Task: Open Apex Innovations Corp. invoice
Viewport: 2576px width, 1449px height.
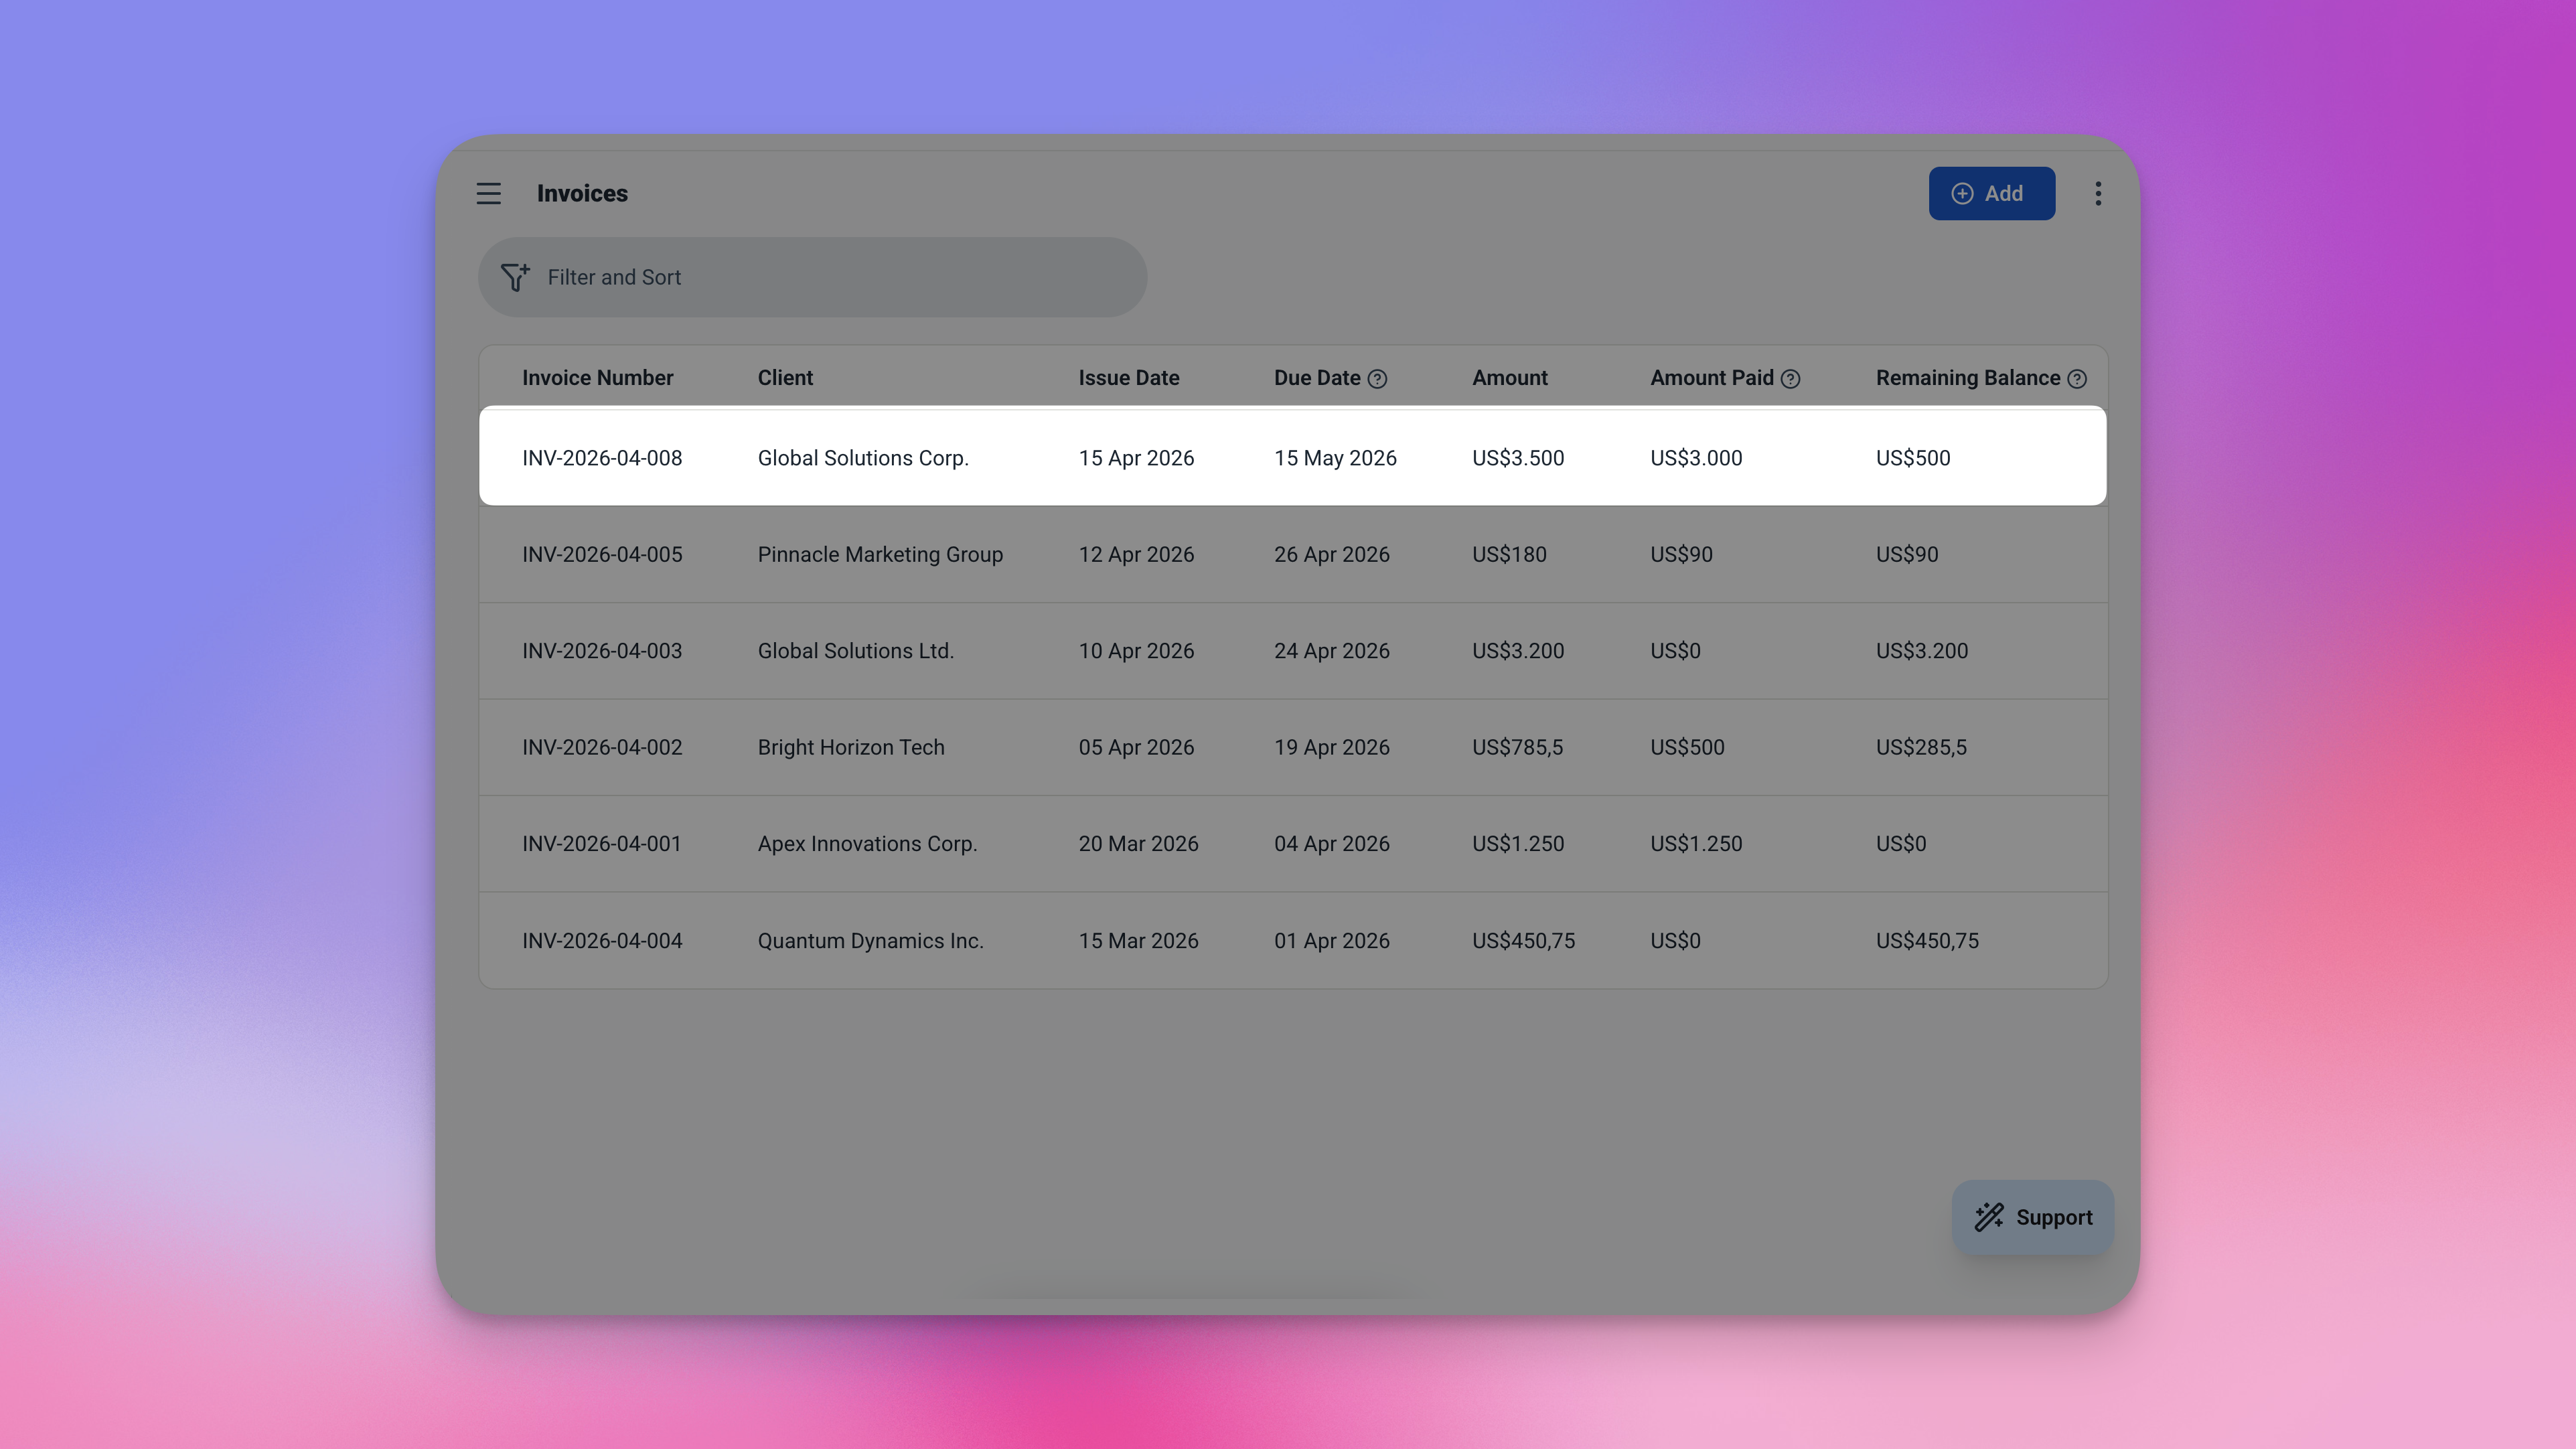Action: [867, 844]
